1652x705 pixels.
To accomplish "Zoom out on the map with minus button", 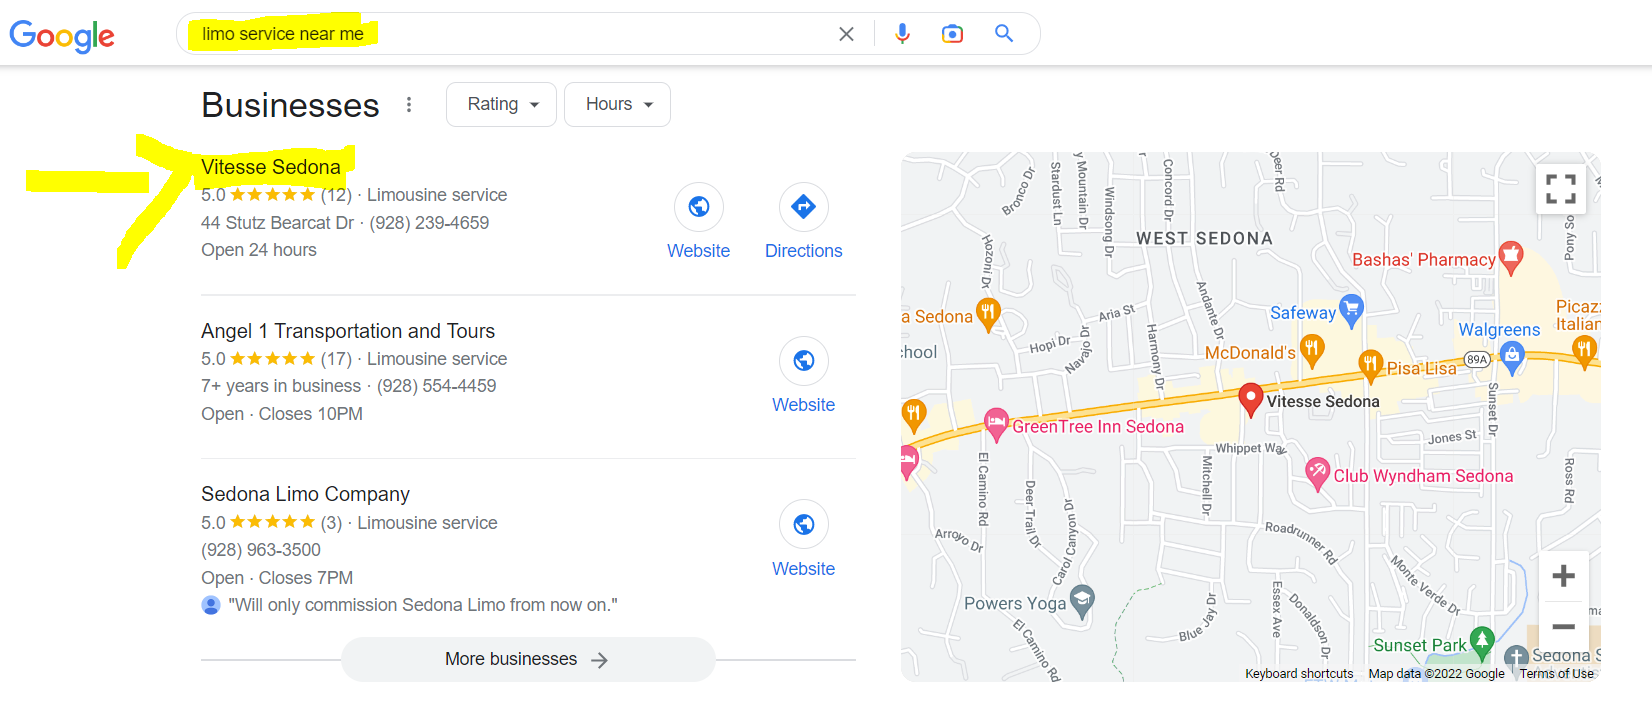I will click(1564, 627).
